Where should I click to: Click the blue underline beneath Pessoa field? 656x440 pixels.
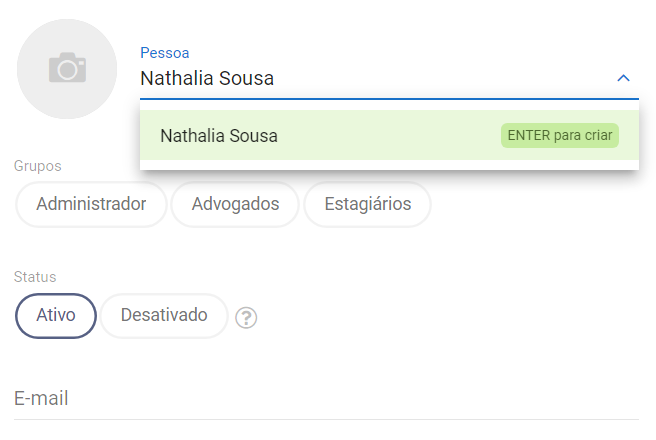[x=389, y=99]
